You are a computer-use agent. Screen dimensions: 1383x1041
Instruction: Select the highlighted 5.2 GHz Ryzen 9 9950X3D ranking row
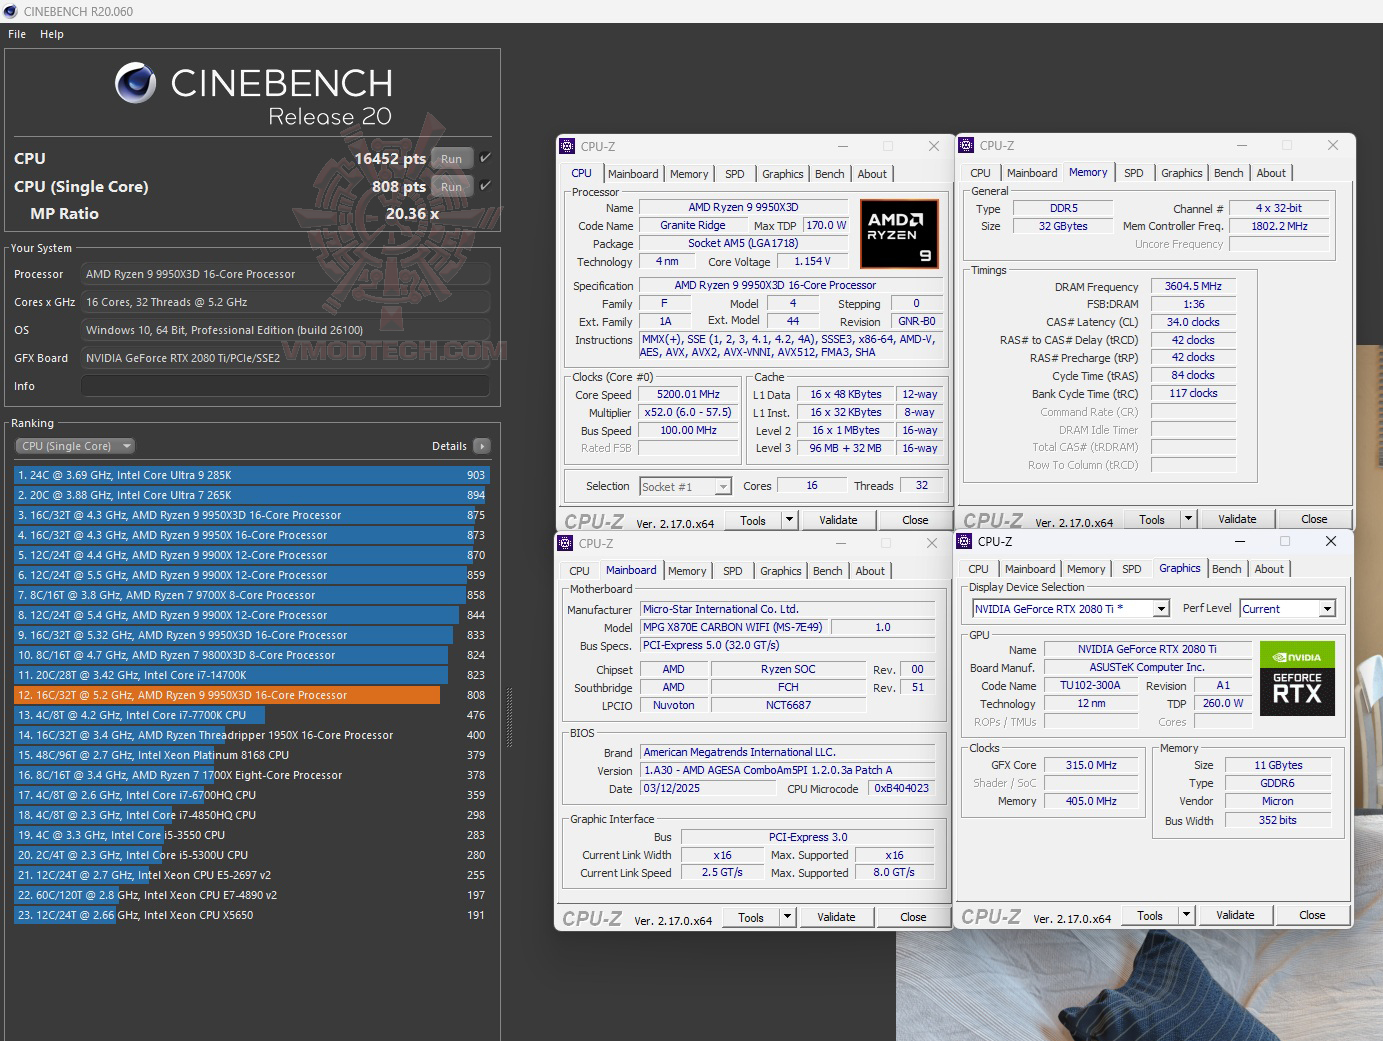point(251,695)
